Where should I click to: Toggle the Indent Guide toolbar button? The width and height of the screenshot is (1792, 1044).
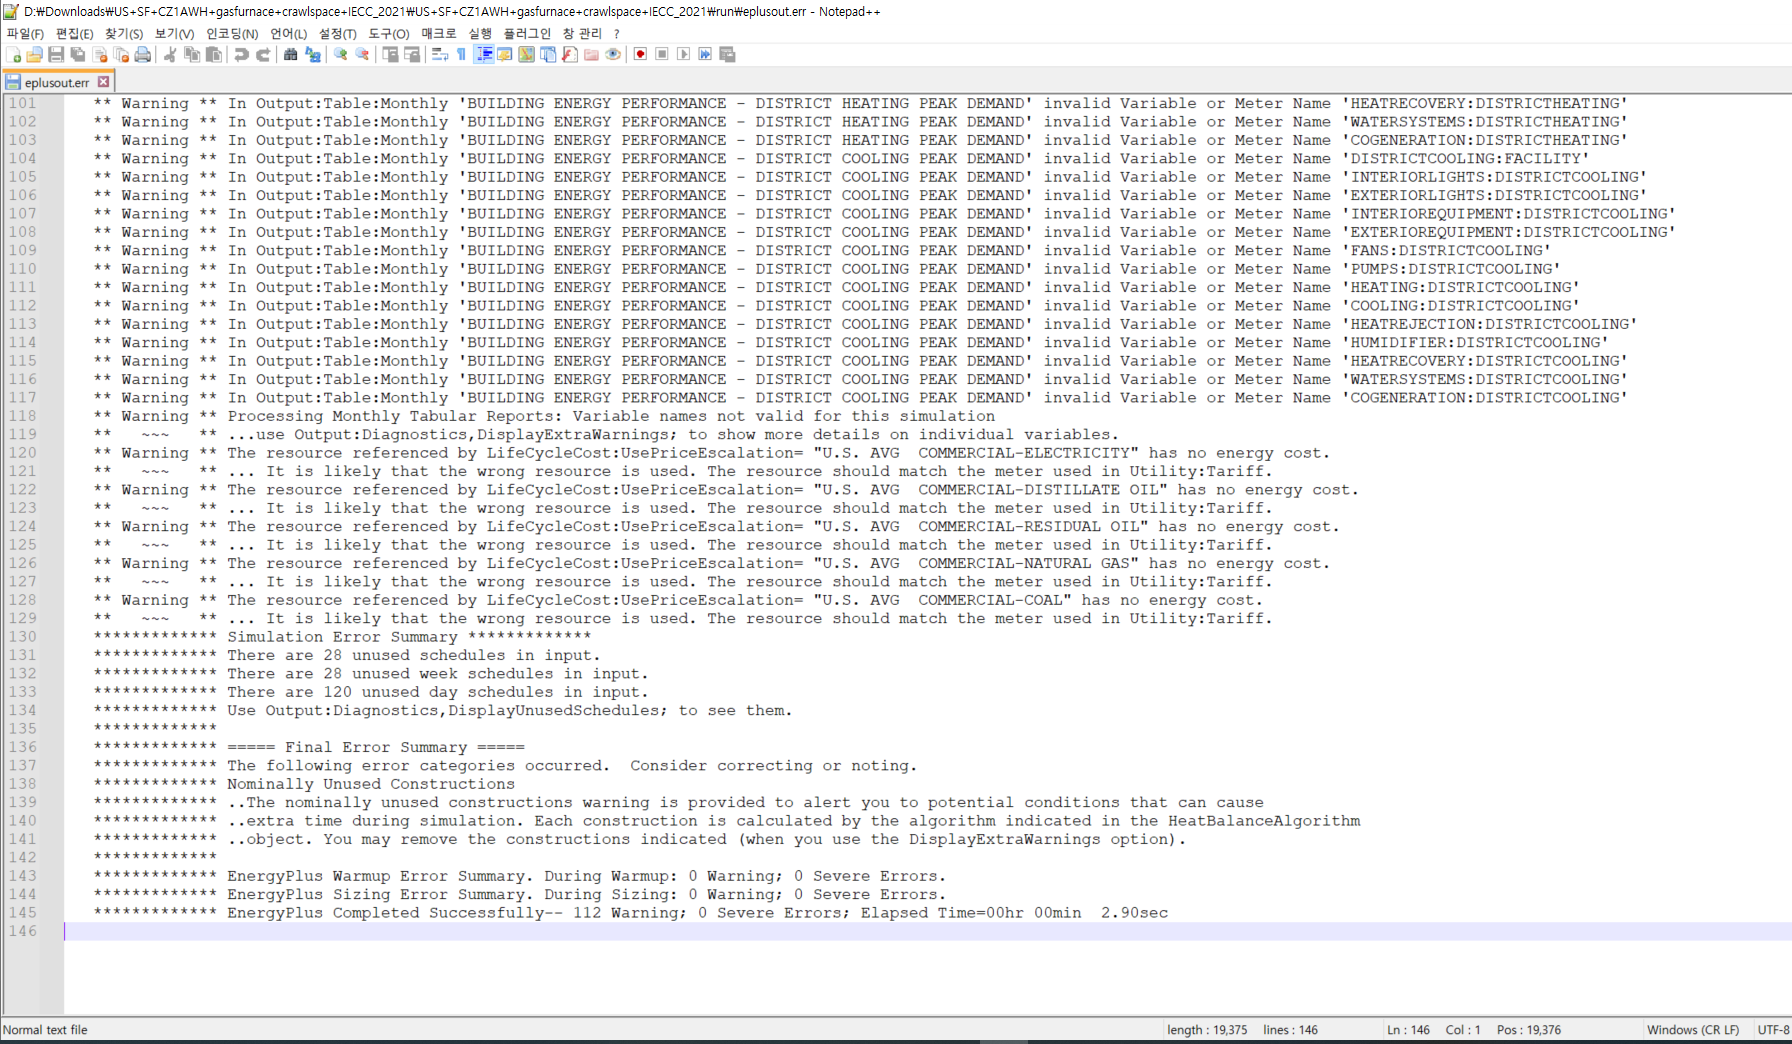(x=484, y=54)
